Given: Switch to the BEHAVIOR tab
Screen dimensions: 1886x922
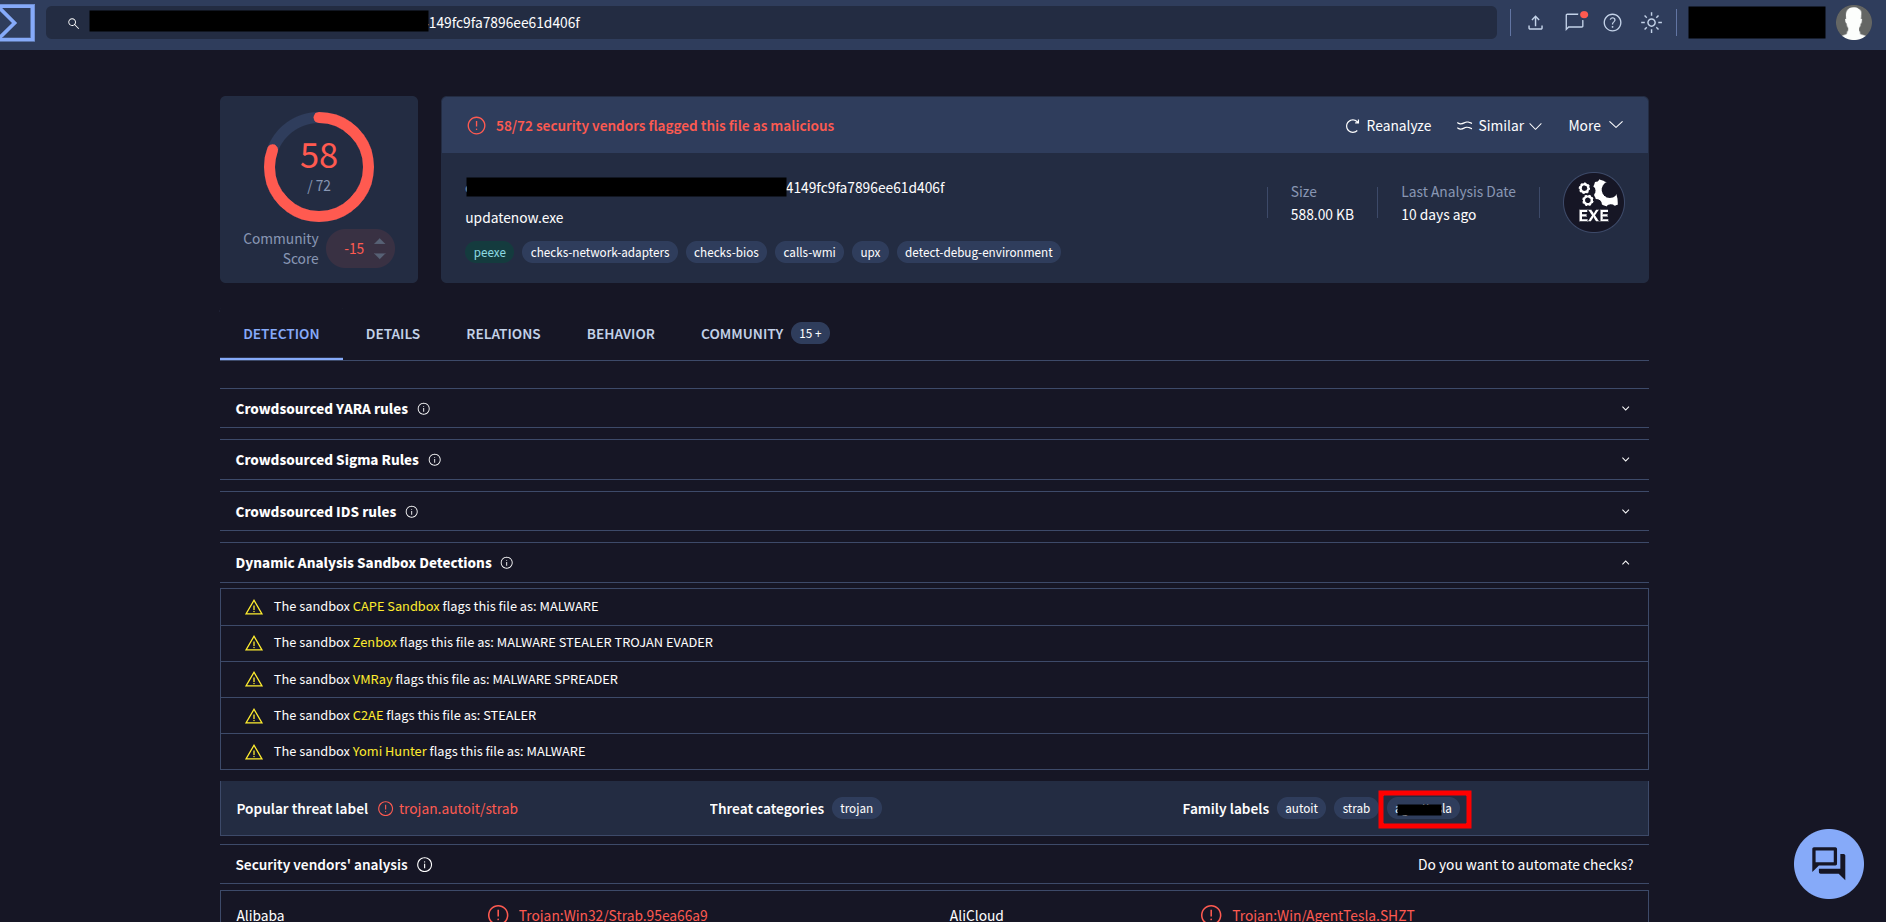Looking at the screenshot, I should 620,334.
